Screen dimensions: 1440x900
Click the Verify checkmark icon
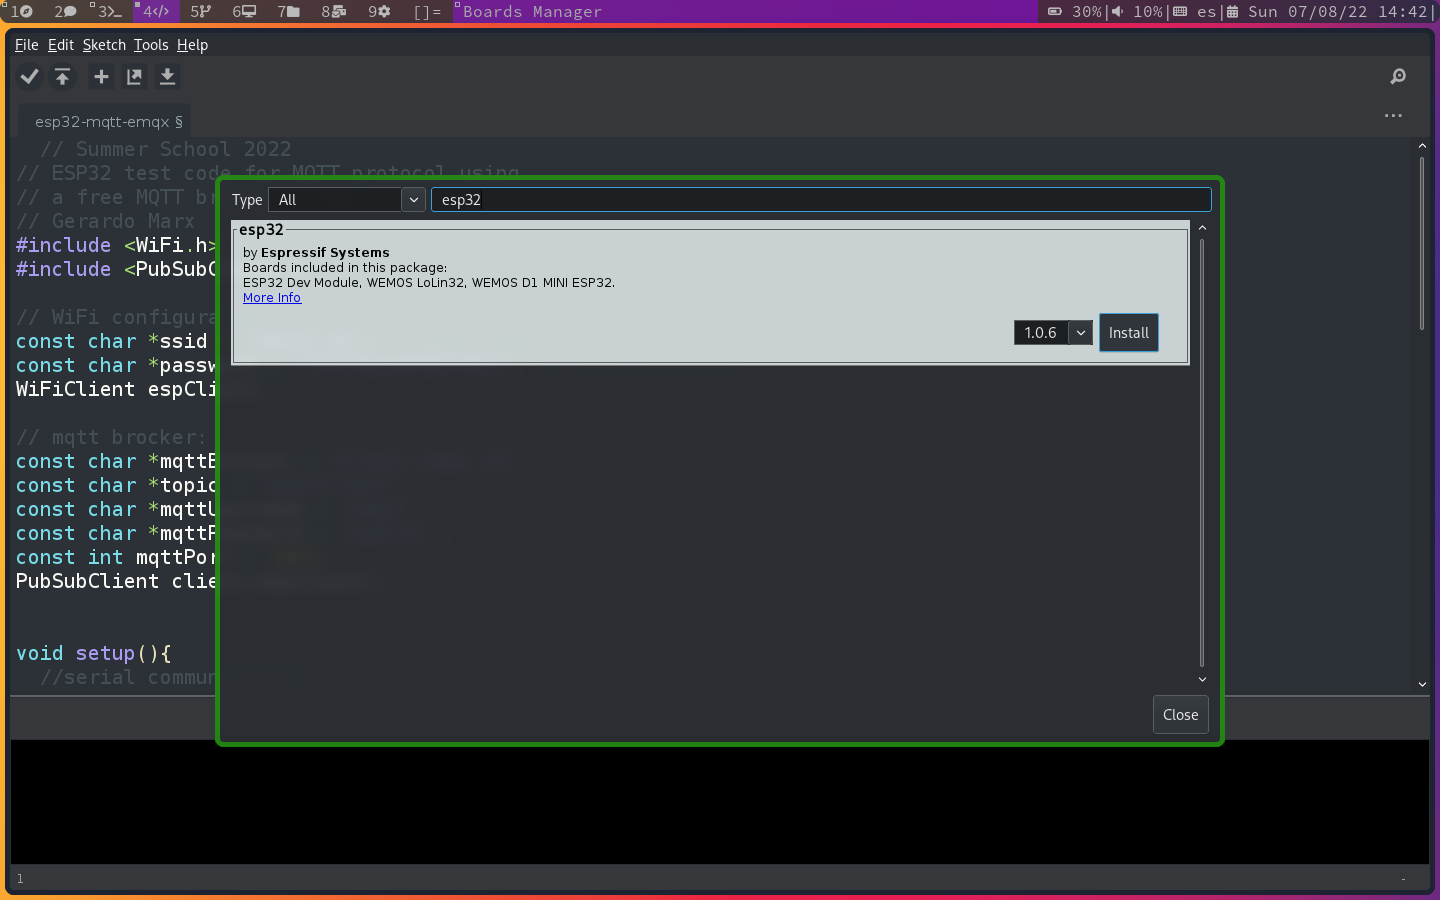pyautogui.click(x=30, y=77)
